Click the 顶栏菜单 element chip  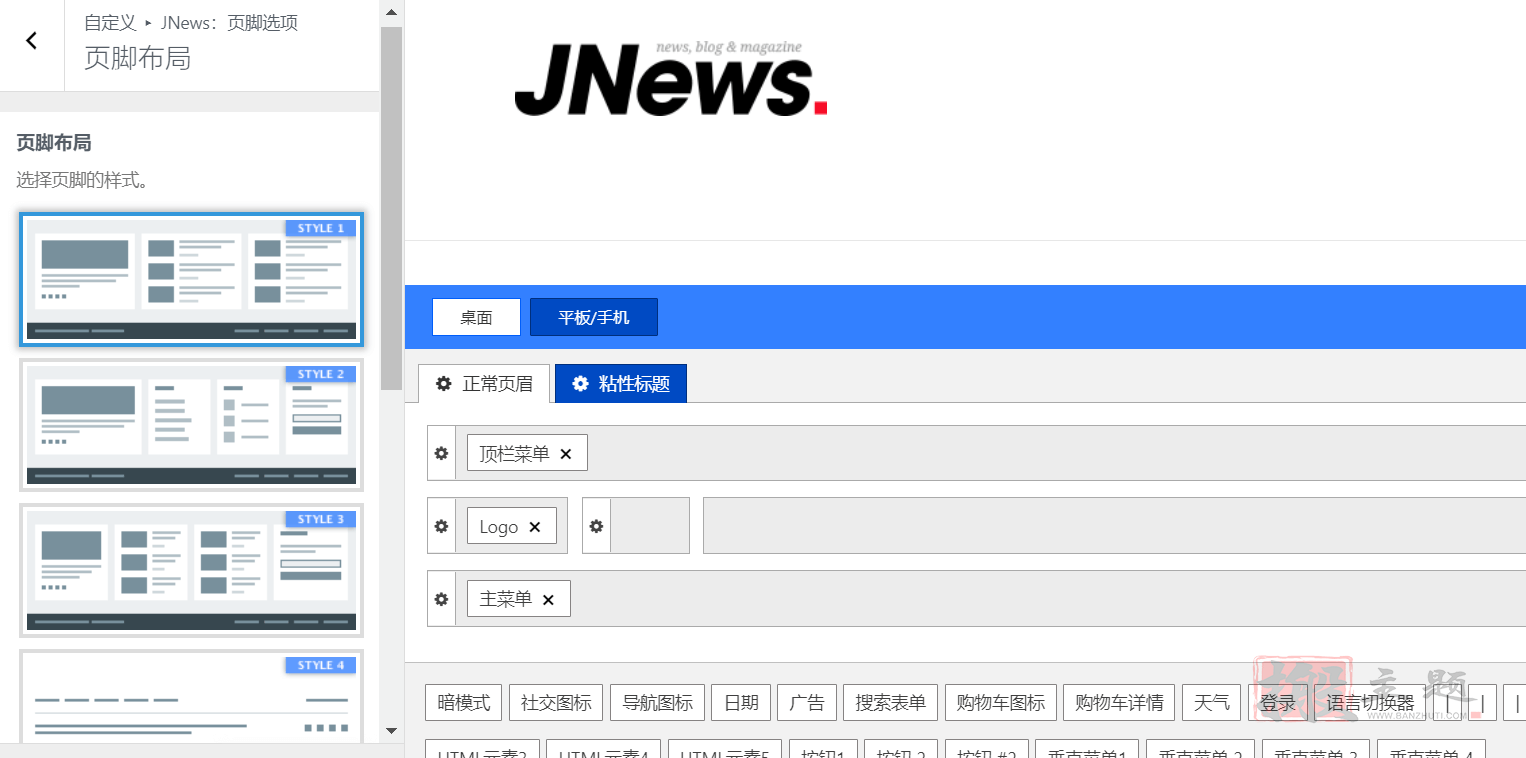tap(527, 453)
